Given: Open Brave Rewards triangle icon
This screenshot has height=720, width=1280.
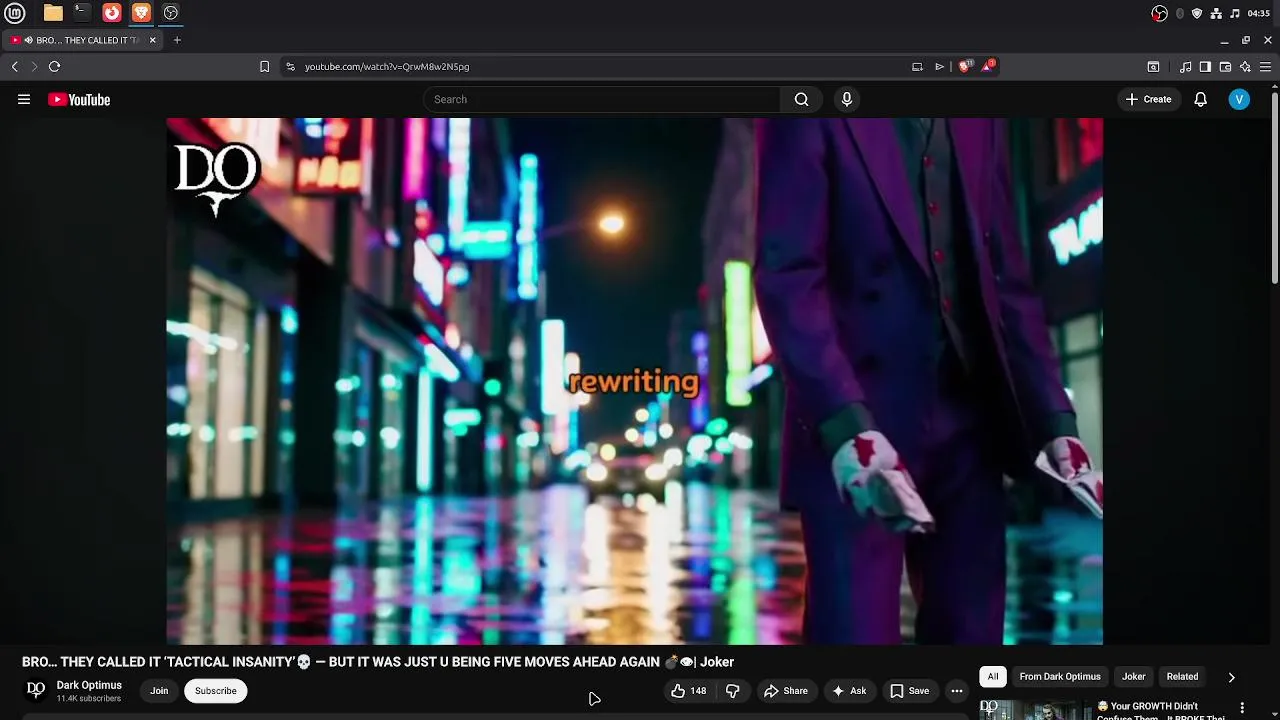Looking at the screenshot, I should click(989, 66).
